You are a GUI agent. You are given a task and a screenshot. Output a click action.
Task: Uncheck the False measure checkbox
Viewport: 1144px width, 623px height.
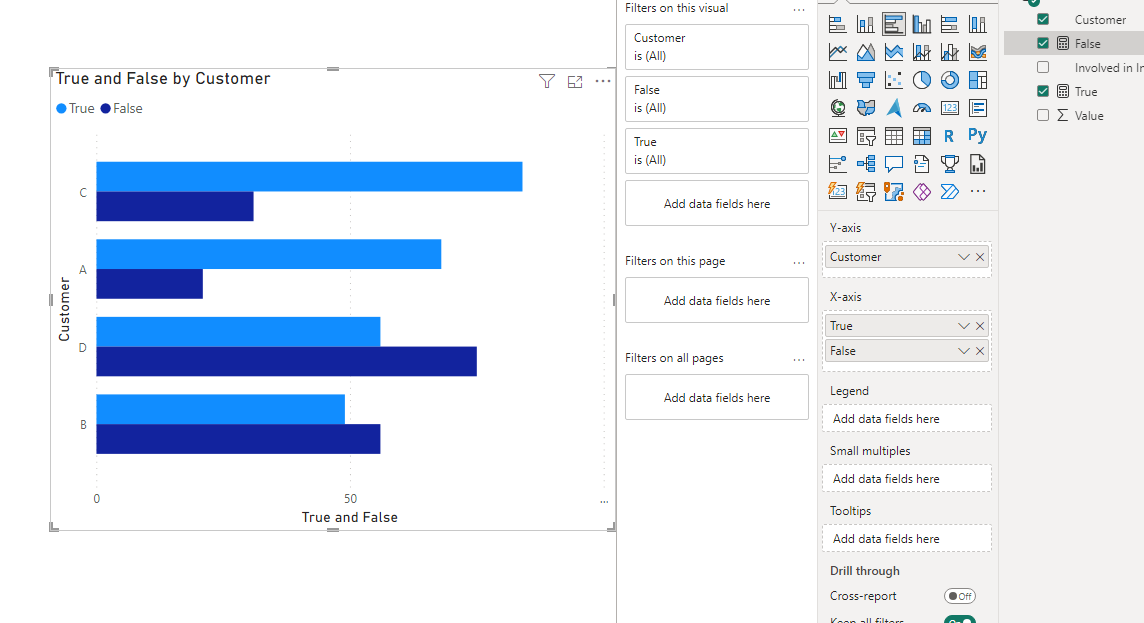click(x=1043, y=43)
